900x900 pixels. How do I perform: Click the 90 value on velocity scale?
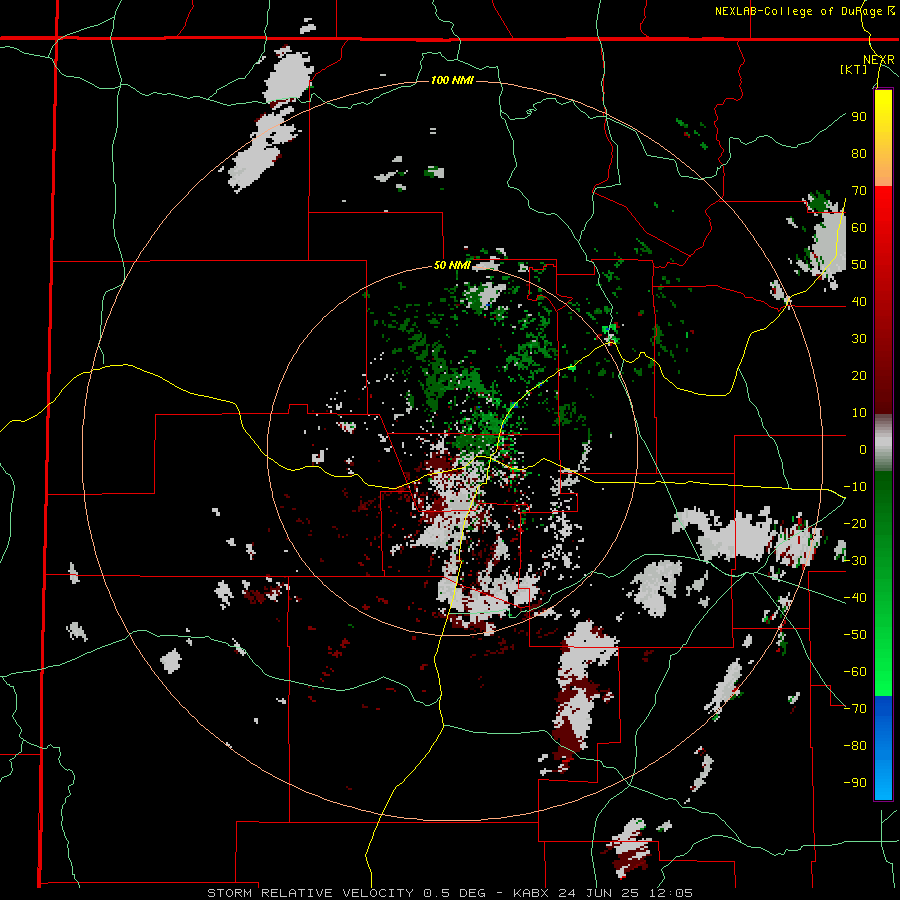pyautogui.click(x=859, y=117)
